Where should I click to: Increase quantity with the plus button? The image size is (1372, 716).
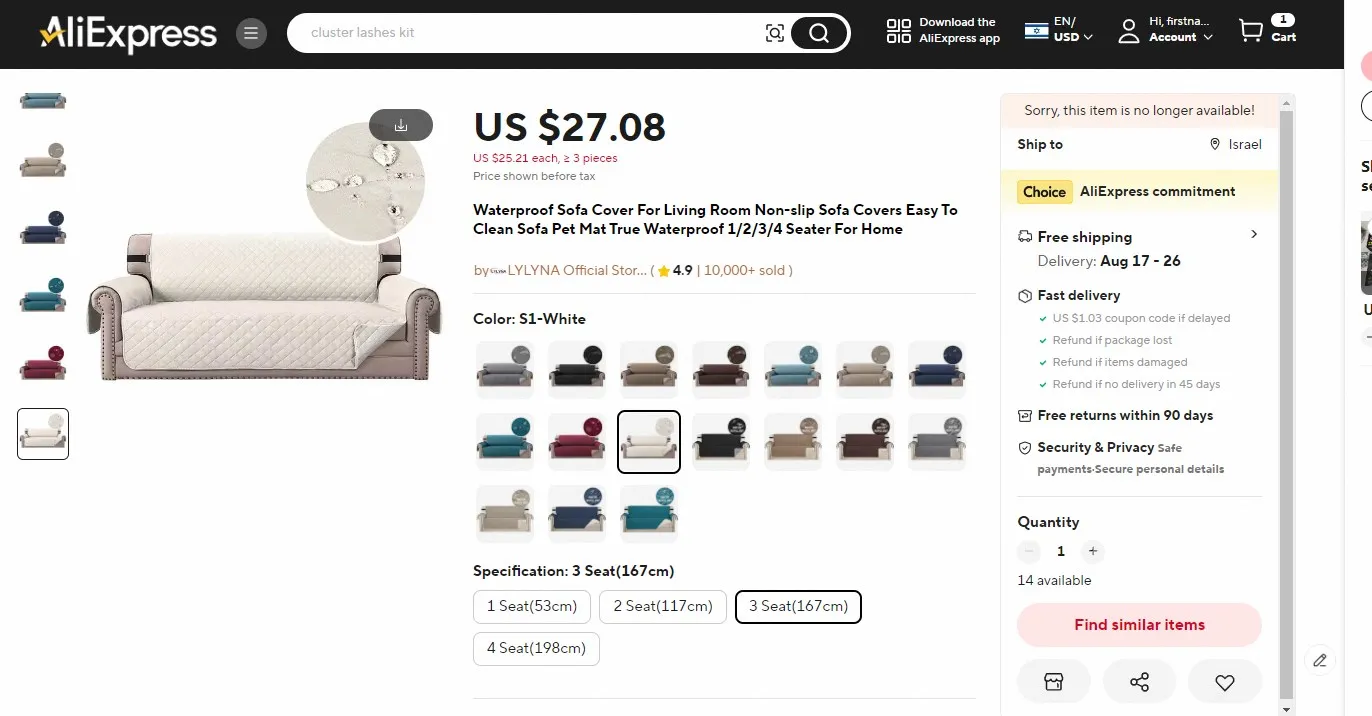[x=1093, y=551]
